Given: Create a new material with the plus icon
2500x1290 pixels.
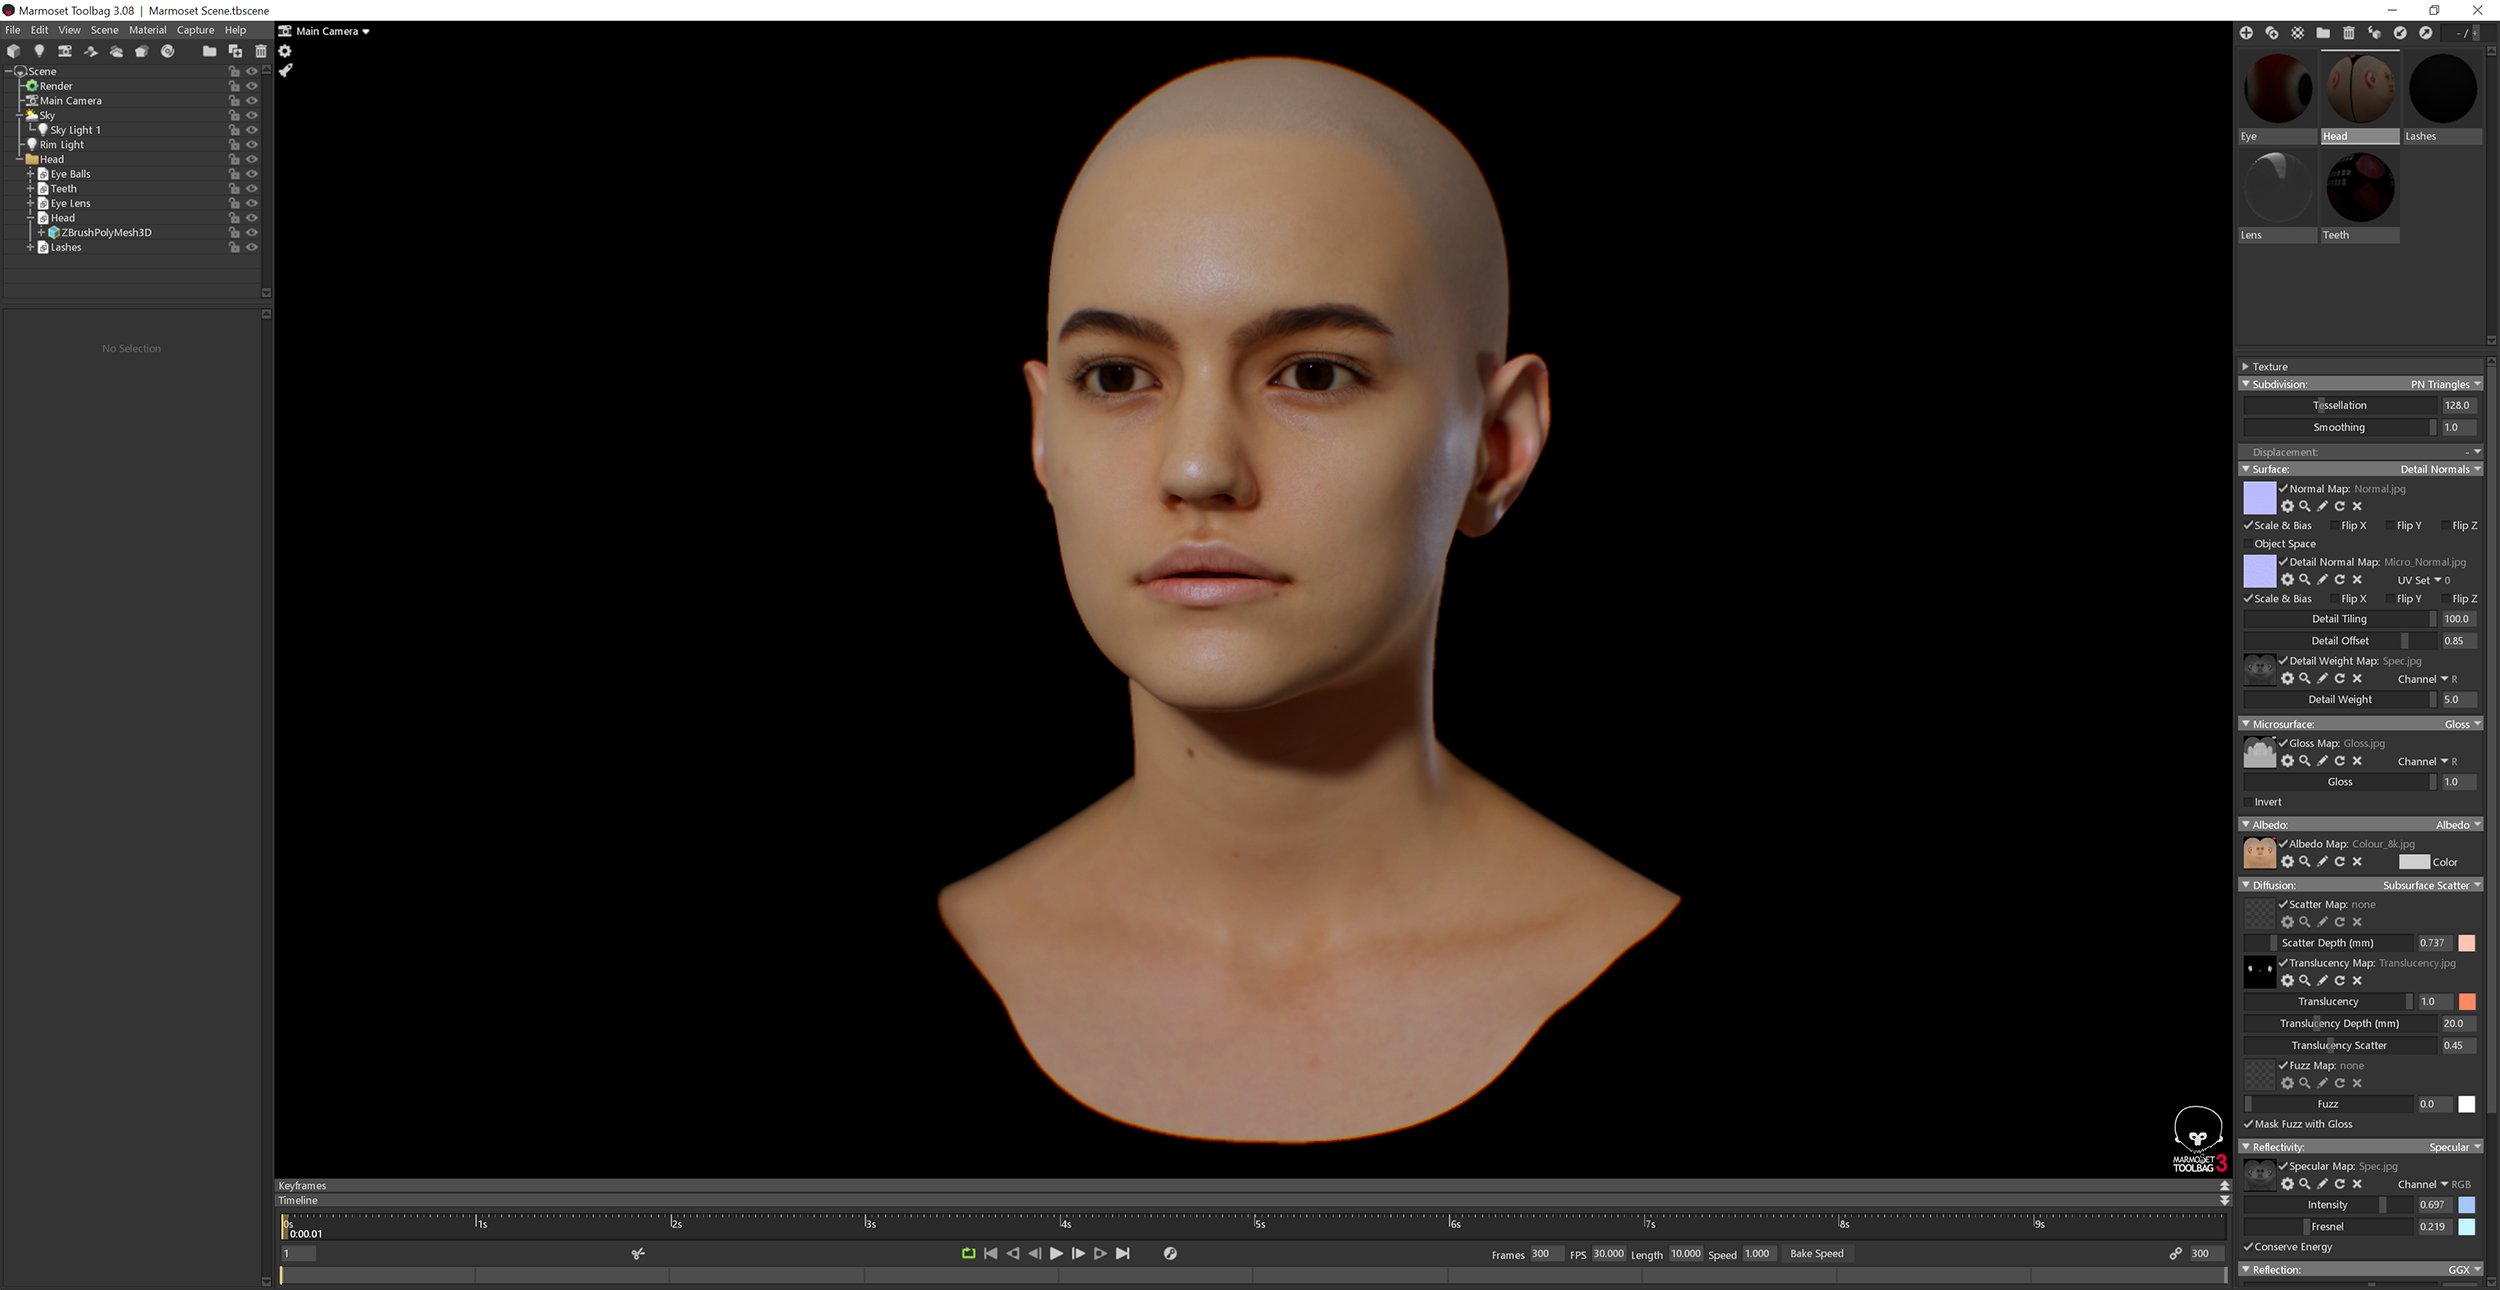Looking at the screenshot, I should coord(2247,33).
